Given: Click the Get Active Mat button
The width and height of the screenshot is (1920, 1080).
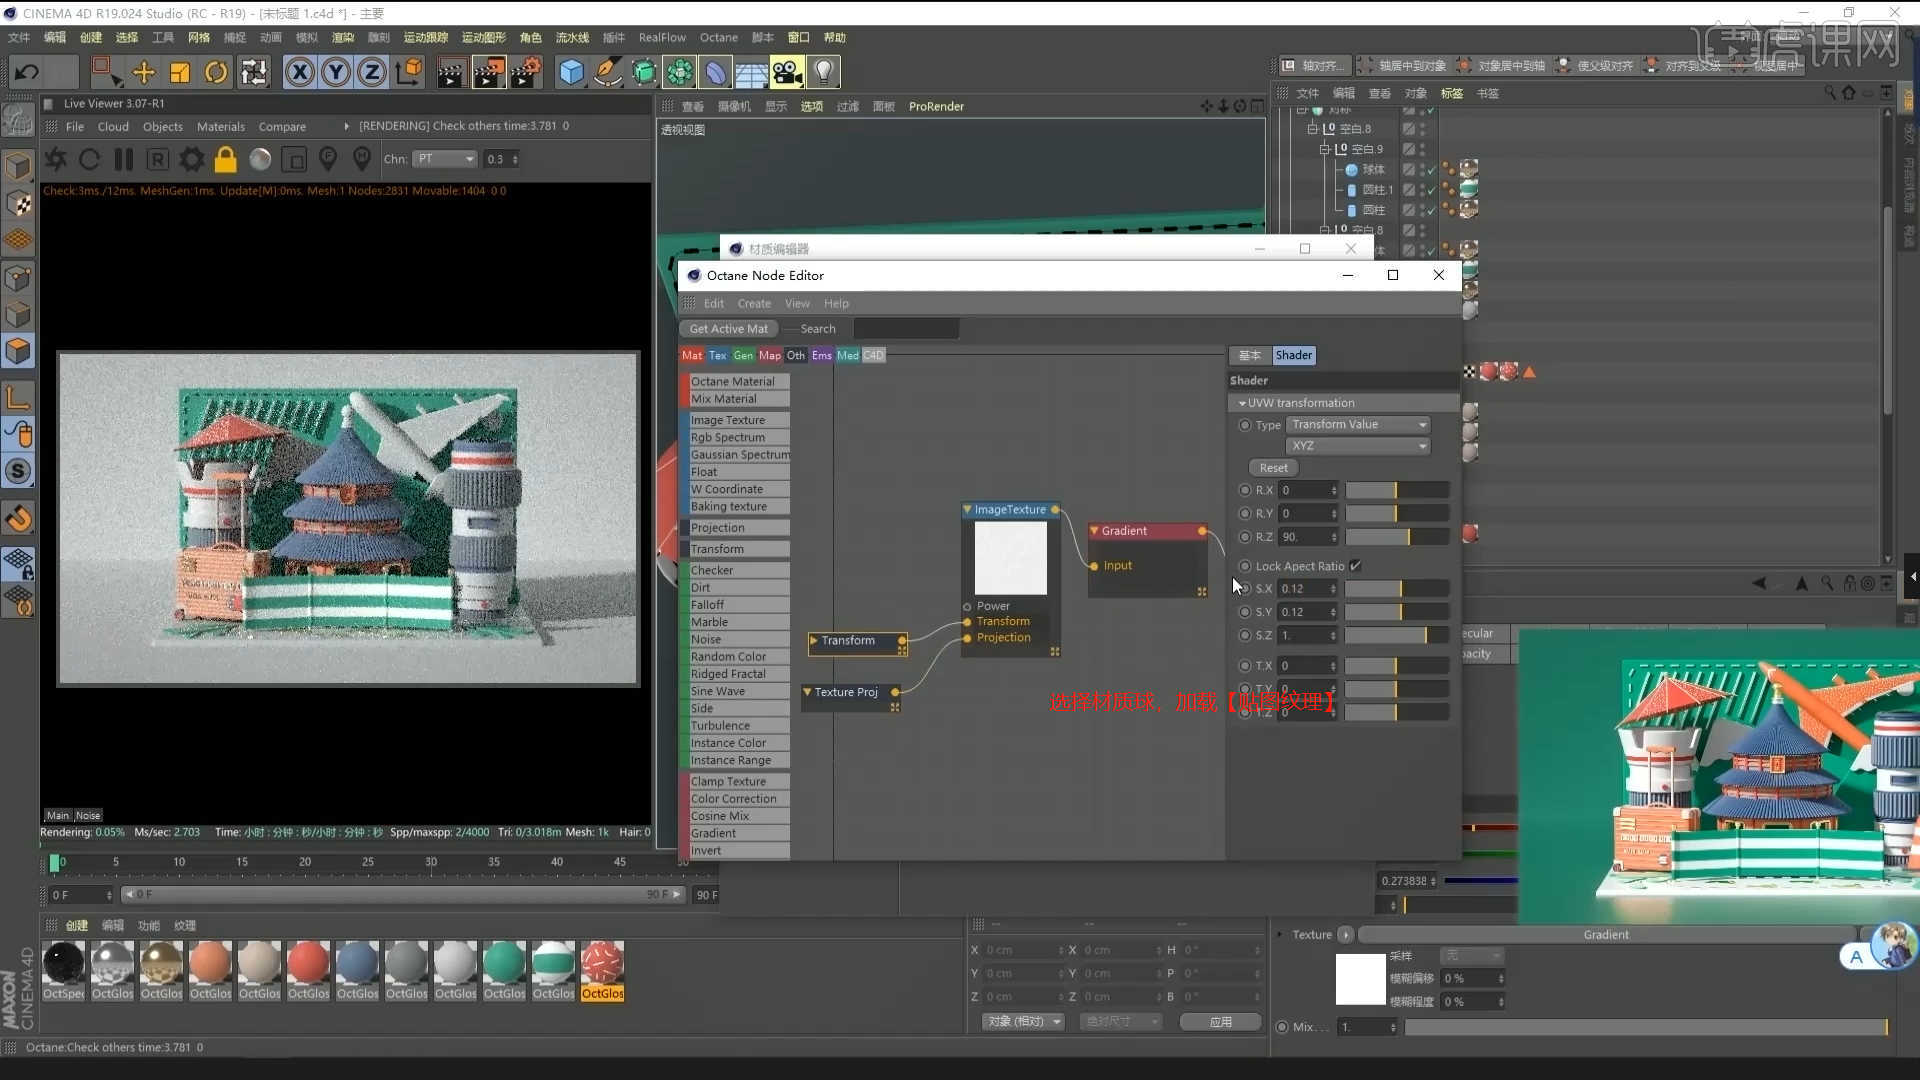Looking at the screenshot, I should (x=728, y=329).
